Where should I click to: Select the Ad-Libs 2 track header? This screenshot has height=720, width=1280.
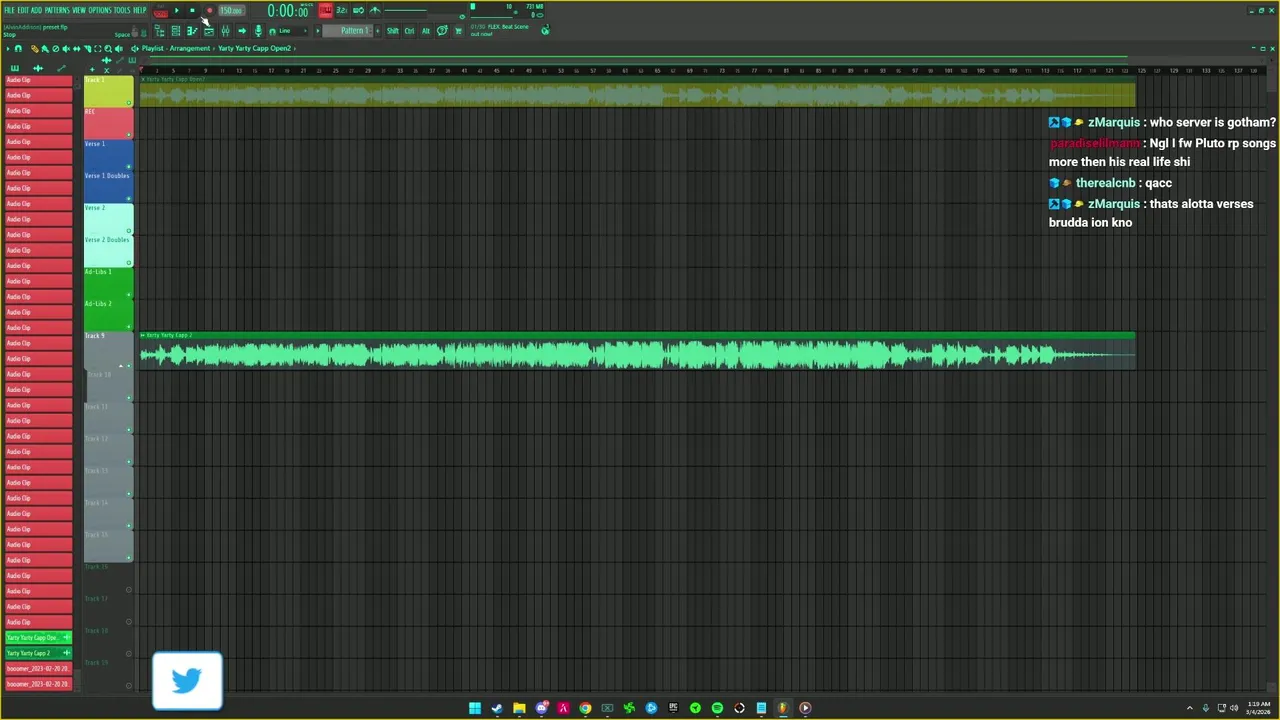[x=108, y=315]
